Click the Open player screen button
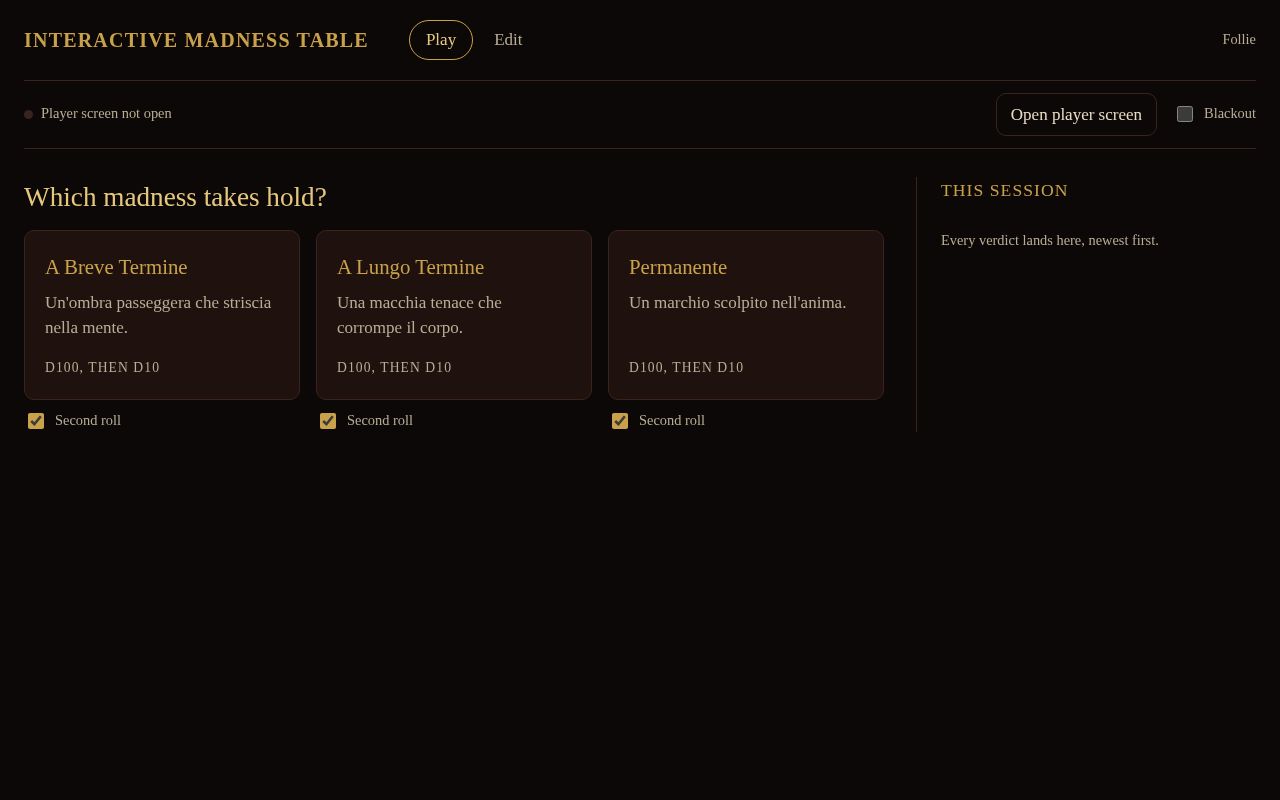Image resolution: width=1280 pixels, height=800 pixels. point(1076,114)
